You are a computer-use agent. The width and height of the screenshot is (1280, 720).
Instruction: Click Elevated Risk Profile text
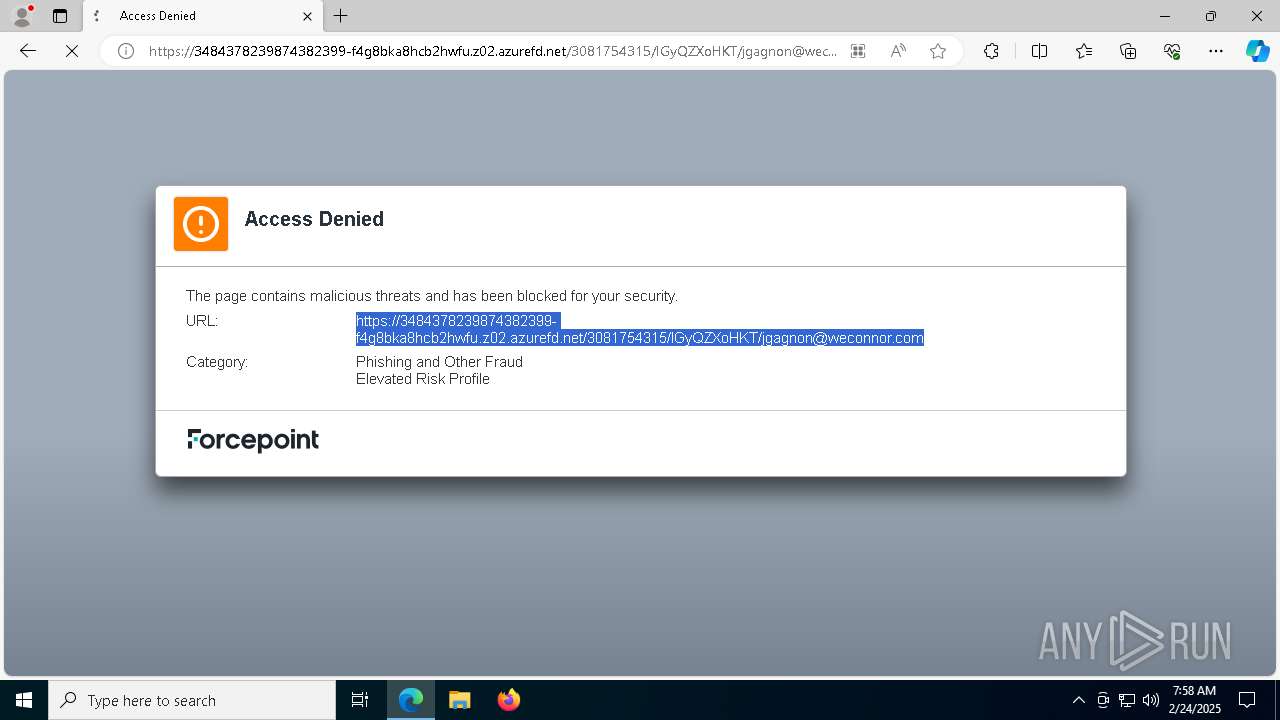tap(423, 379)
